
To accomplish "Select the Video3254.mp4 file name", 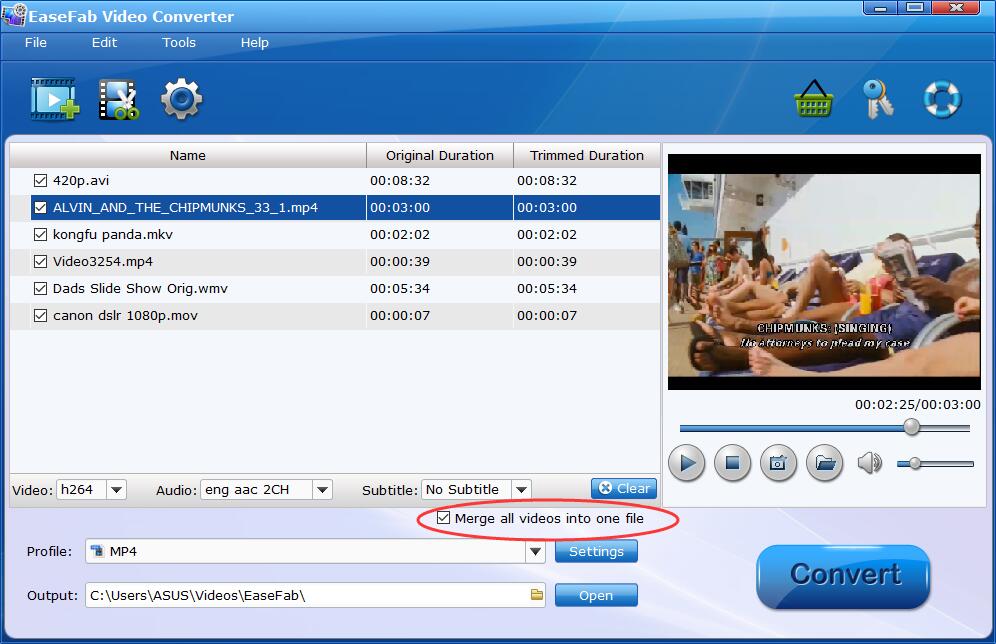I will [103, 262].
